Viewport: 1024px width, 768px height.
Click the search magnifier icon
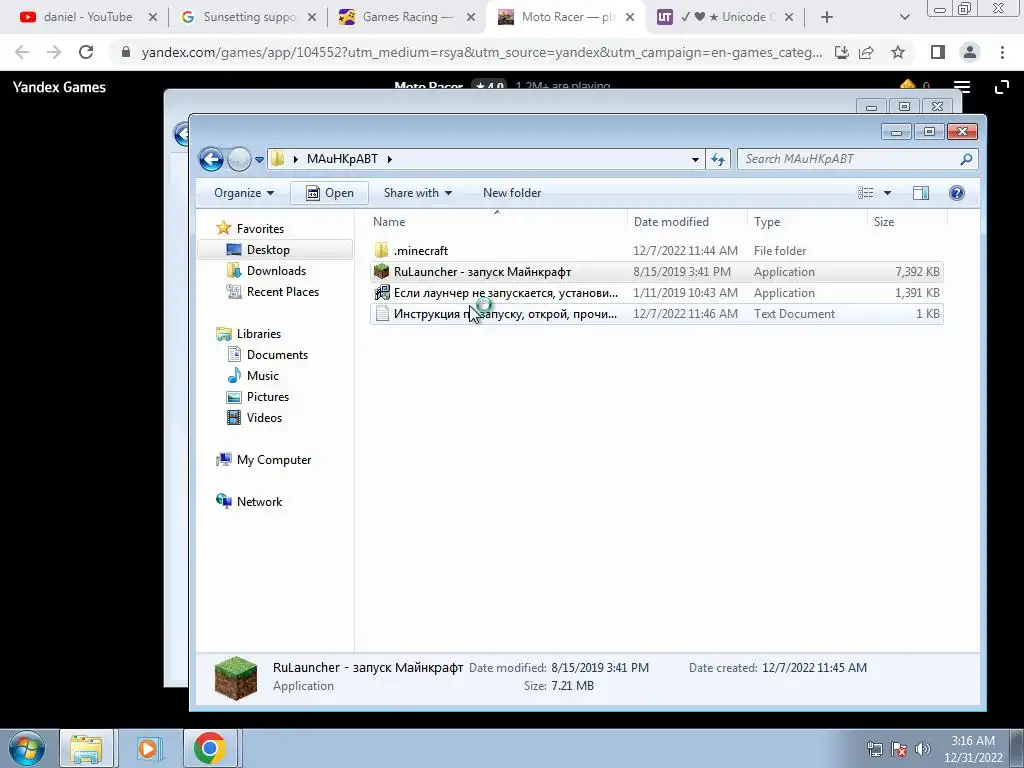pyautogui.click(x=967, y=159)
